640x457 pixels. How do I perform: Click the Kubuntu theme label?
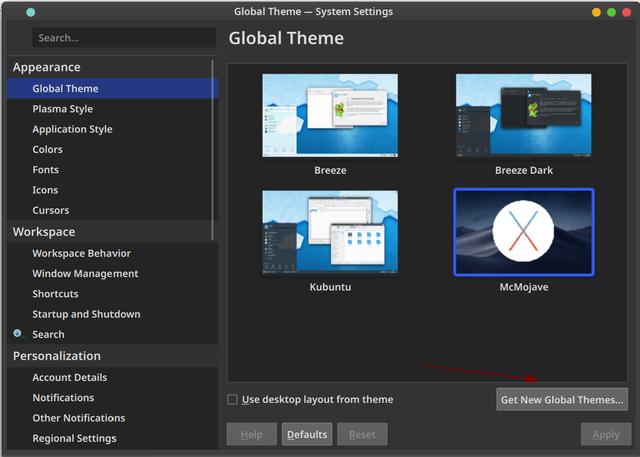[330, 287]
